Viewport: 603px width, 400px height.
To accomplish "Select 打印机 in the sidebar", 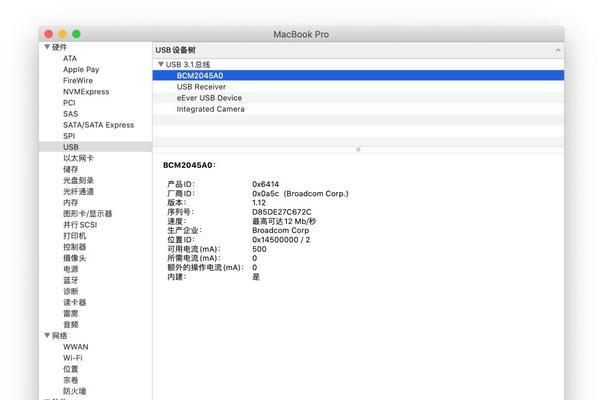I will (x=74, y=236).
